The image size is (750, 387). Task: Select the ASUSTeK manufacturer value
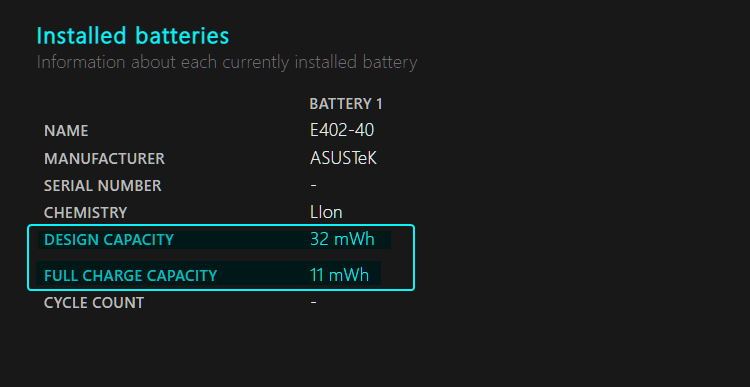coord(343,158)
